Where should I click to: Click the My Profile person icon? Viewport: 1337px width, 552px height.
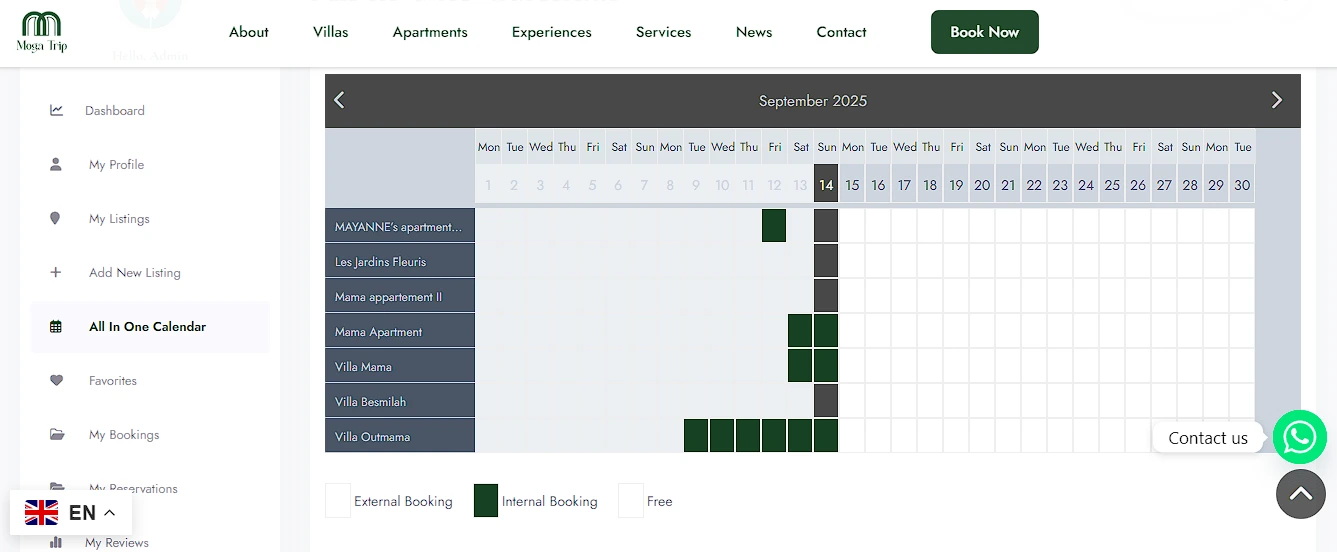56,165
